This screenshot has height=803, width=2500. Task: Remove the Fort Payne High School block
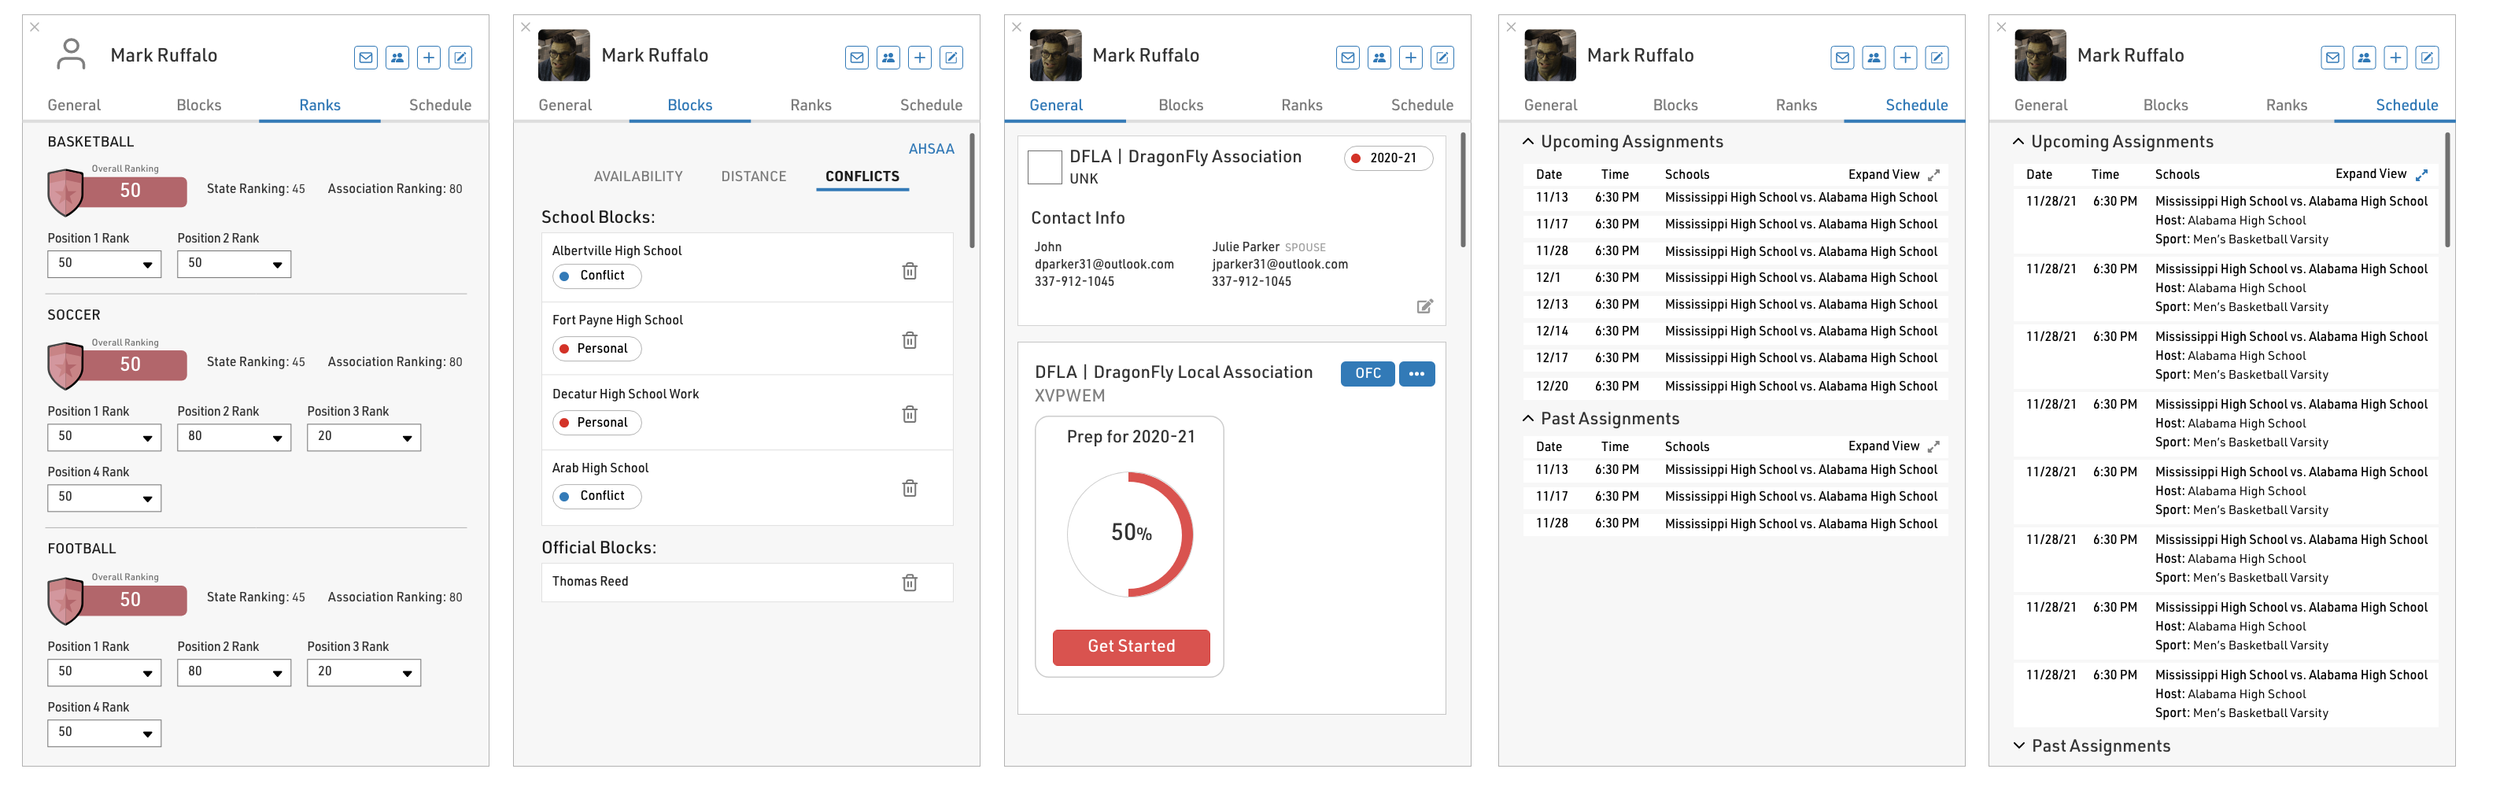(x=909, y=340)
